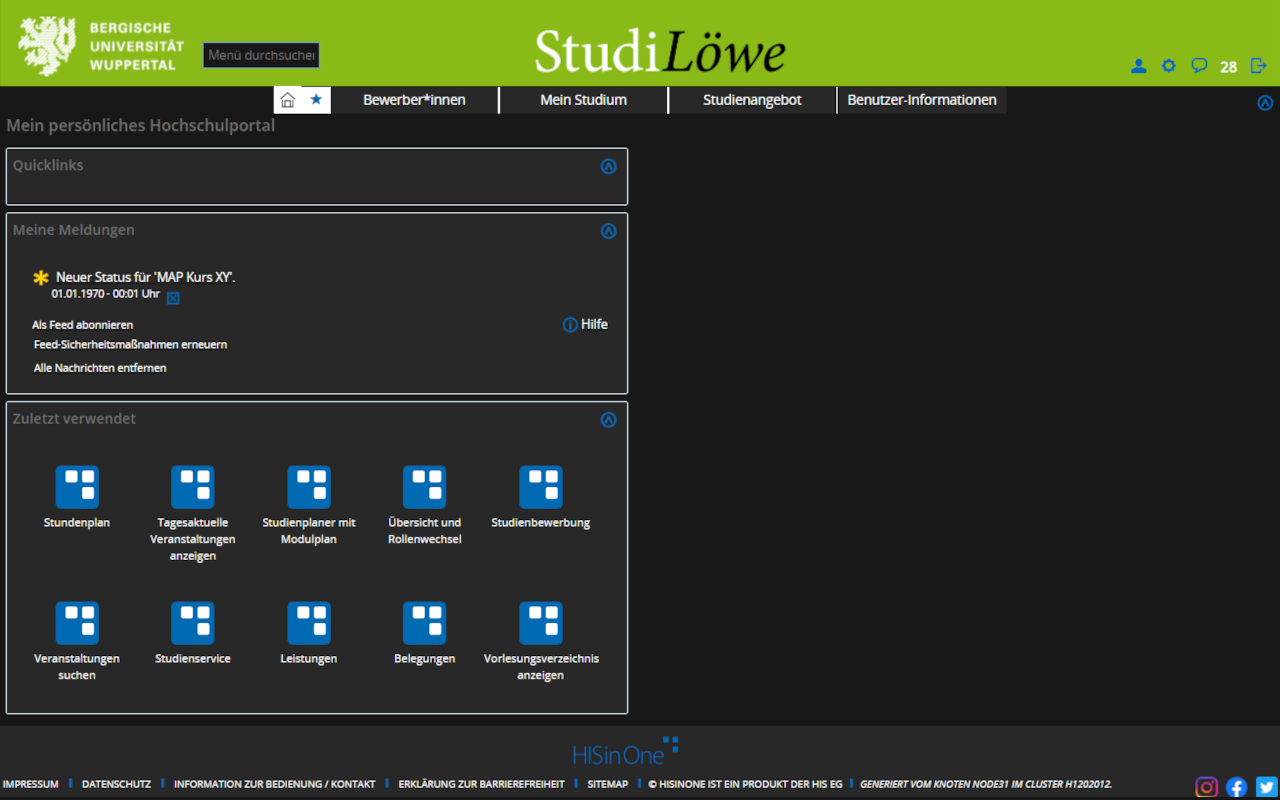Click the yellow asterisk new-status icon
Image resolution: width=1280 pixels, height=800 pixels.
[x=41, y=277]
